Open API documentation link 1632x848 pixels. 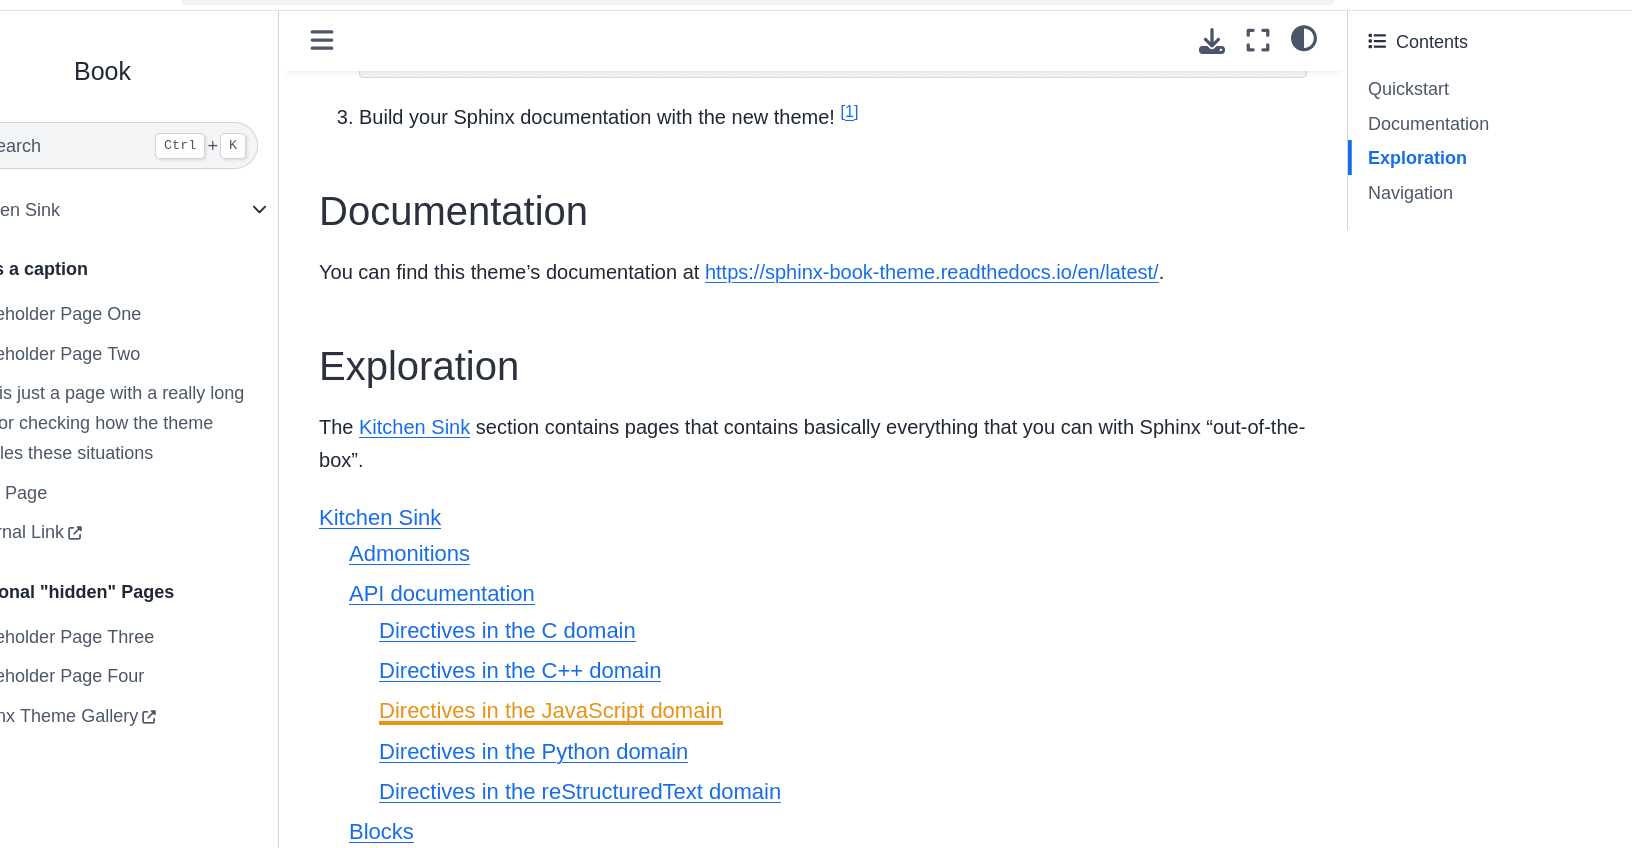point(441,594)
